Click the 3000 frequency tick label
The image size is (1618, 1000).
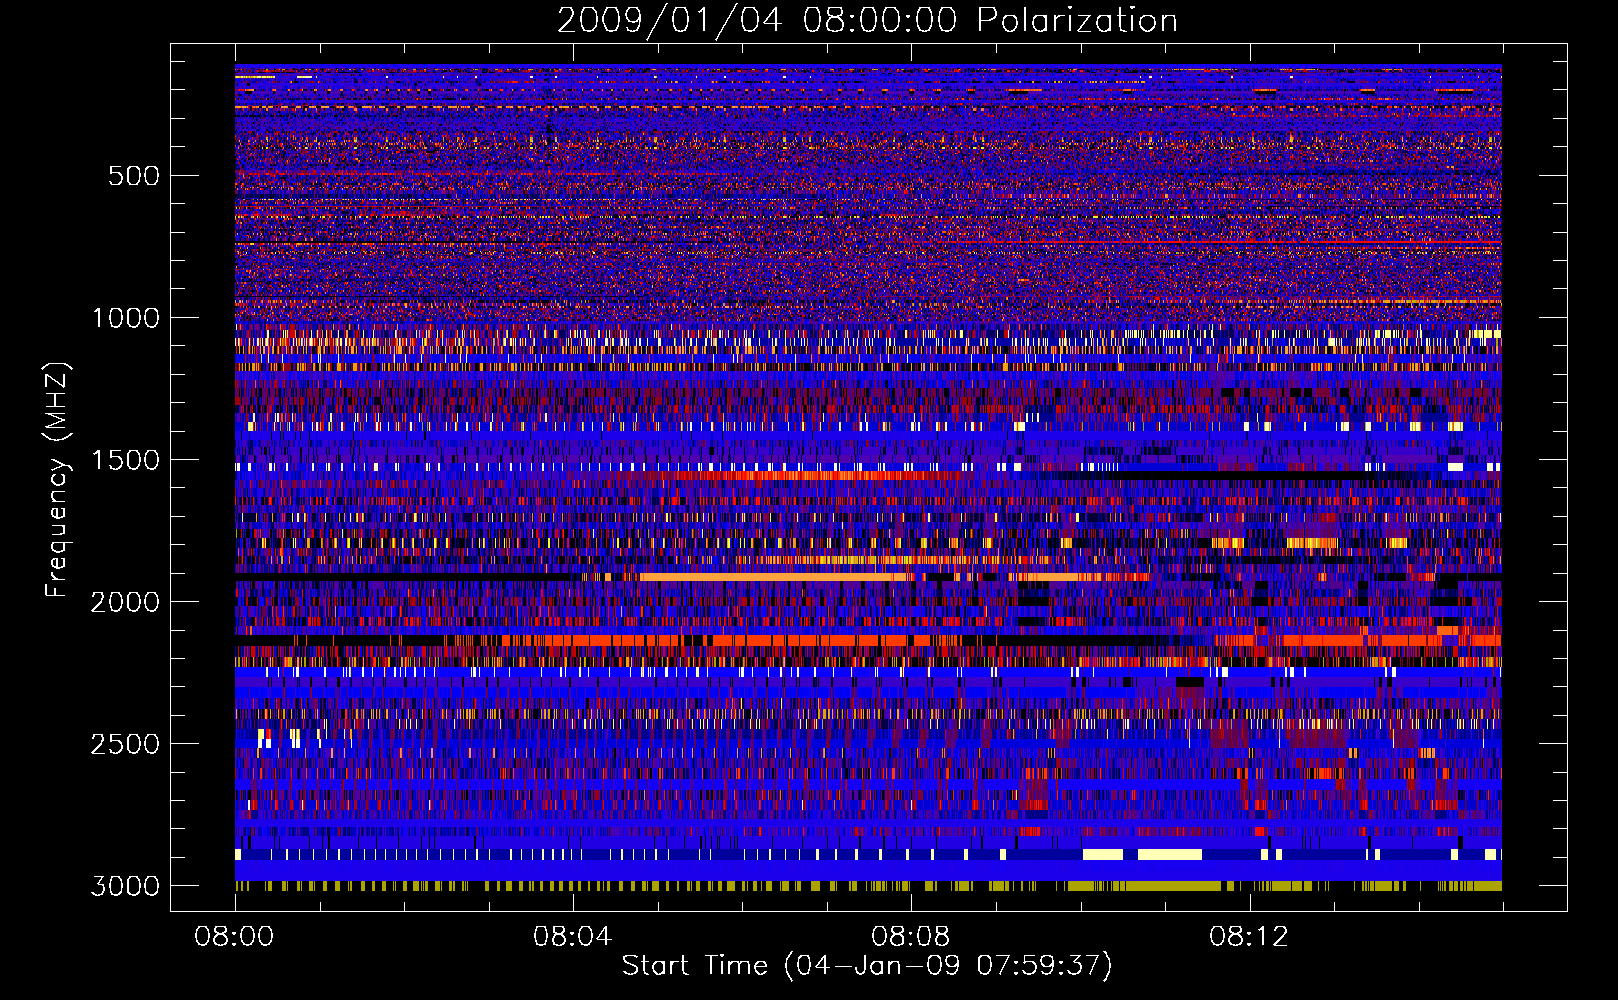[x=126, y=886]
